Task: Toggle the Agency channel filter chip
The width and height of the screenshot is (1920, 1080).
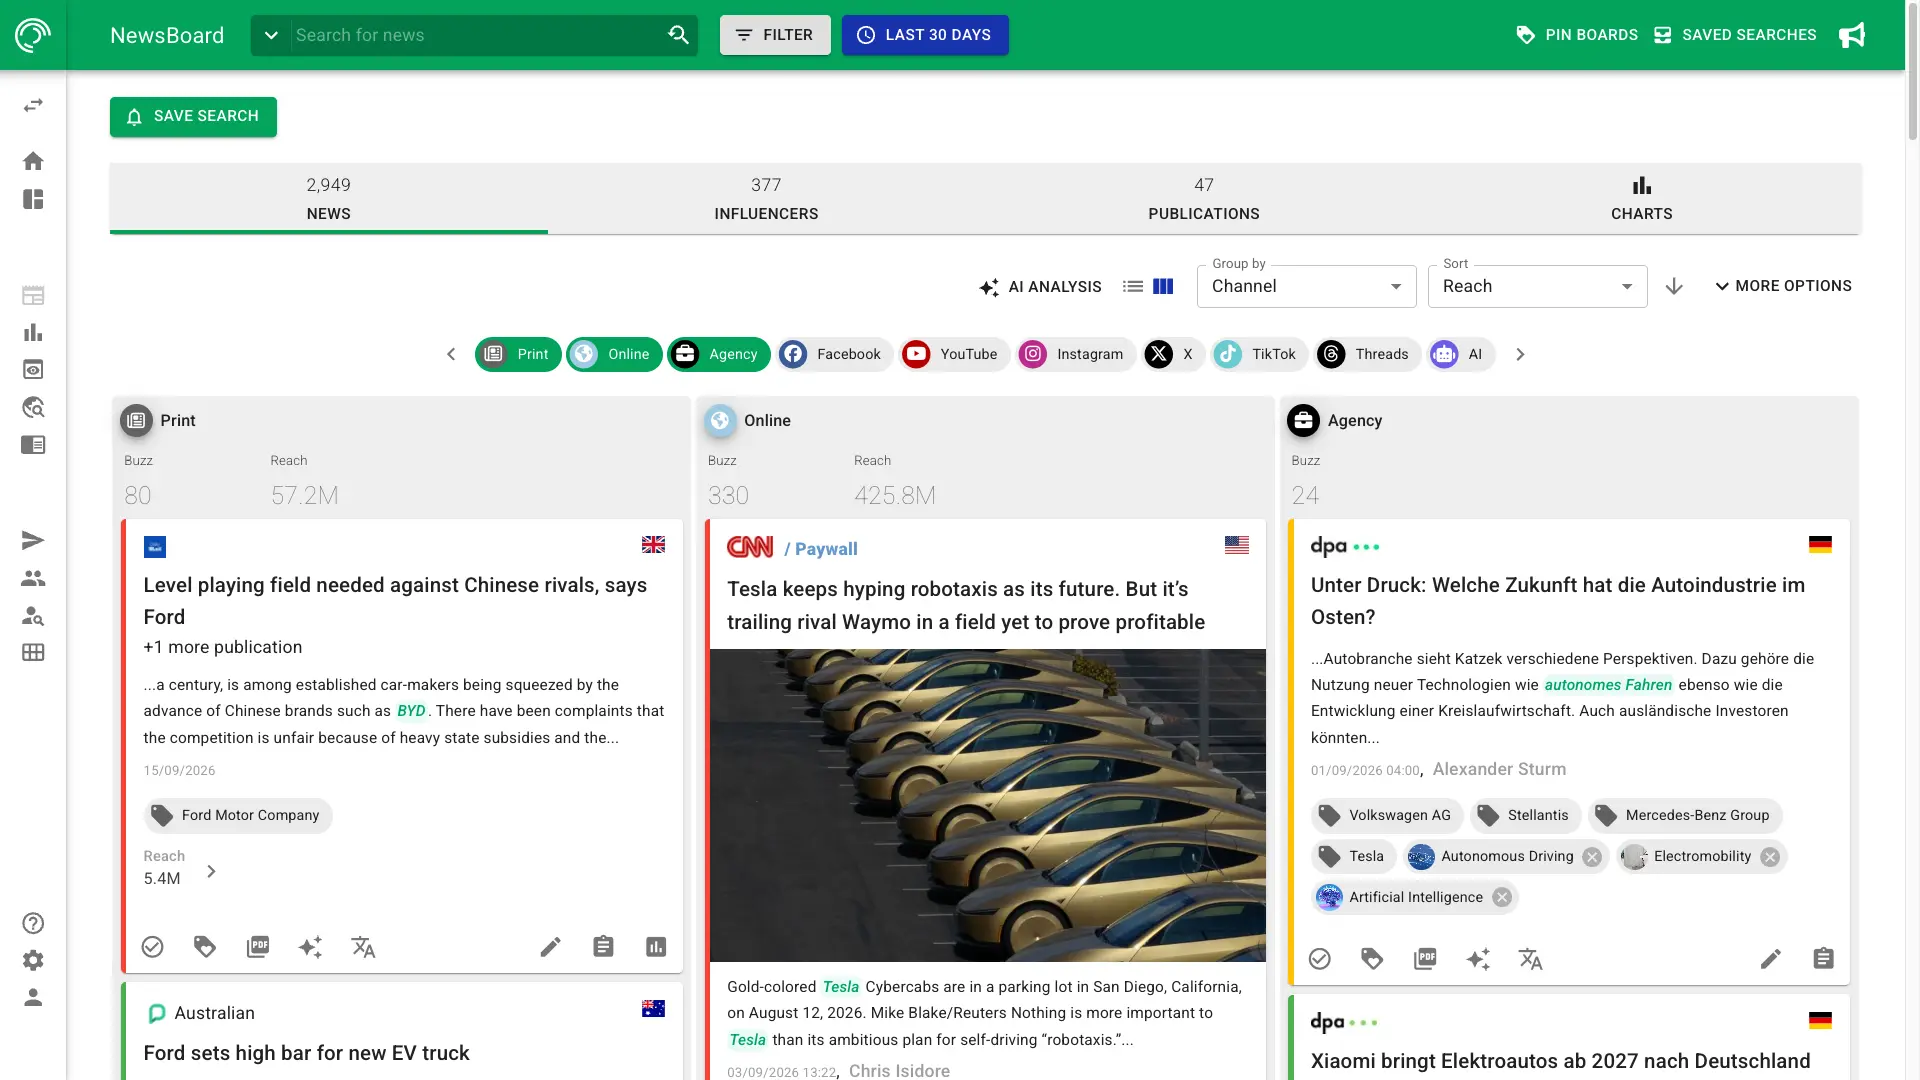Action: point(719,354)
